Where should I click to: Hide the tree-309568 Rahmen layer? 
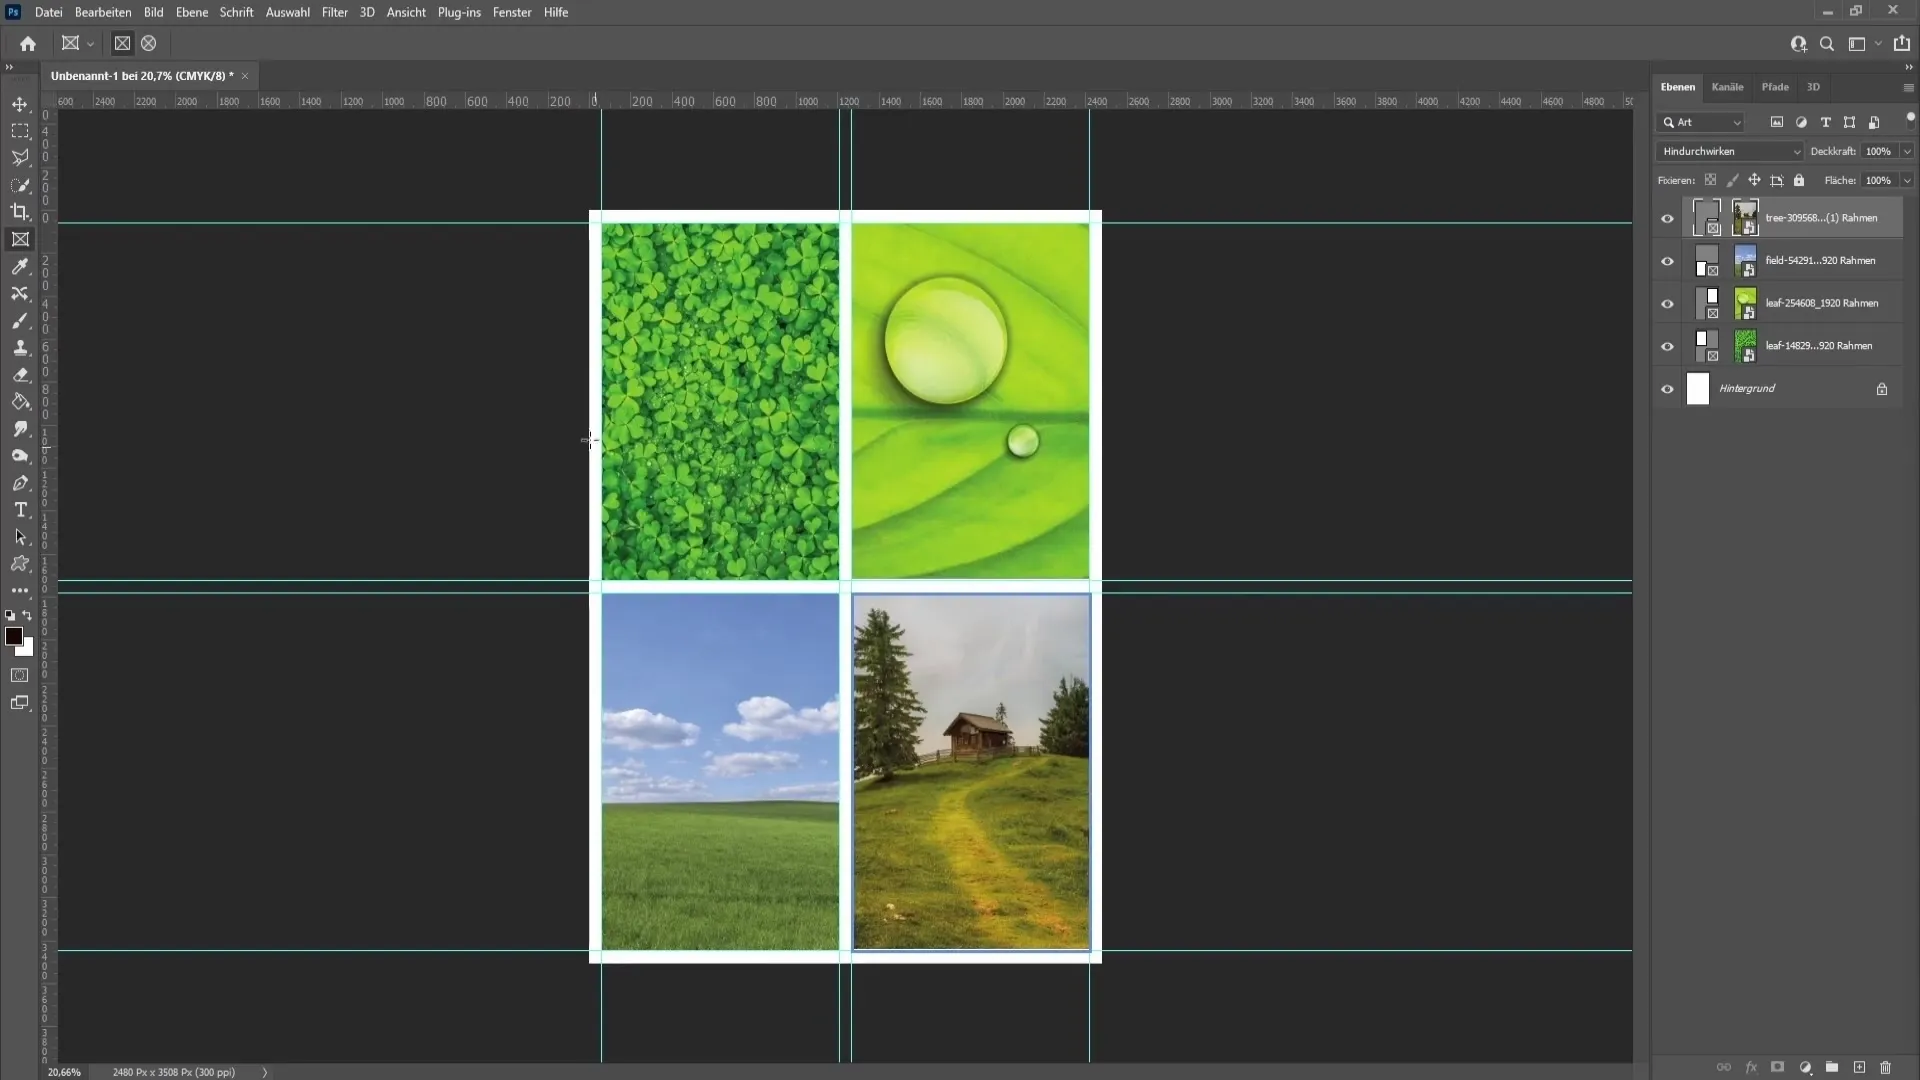pyautogui.click(x=1667, y=219)
